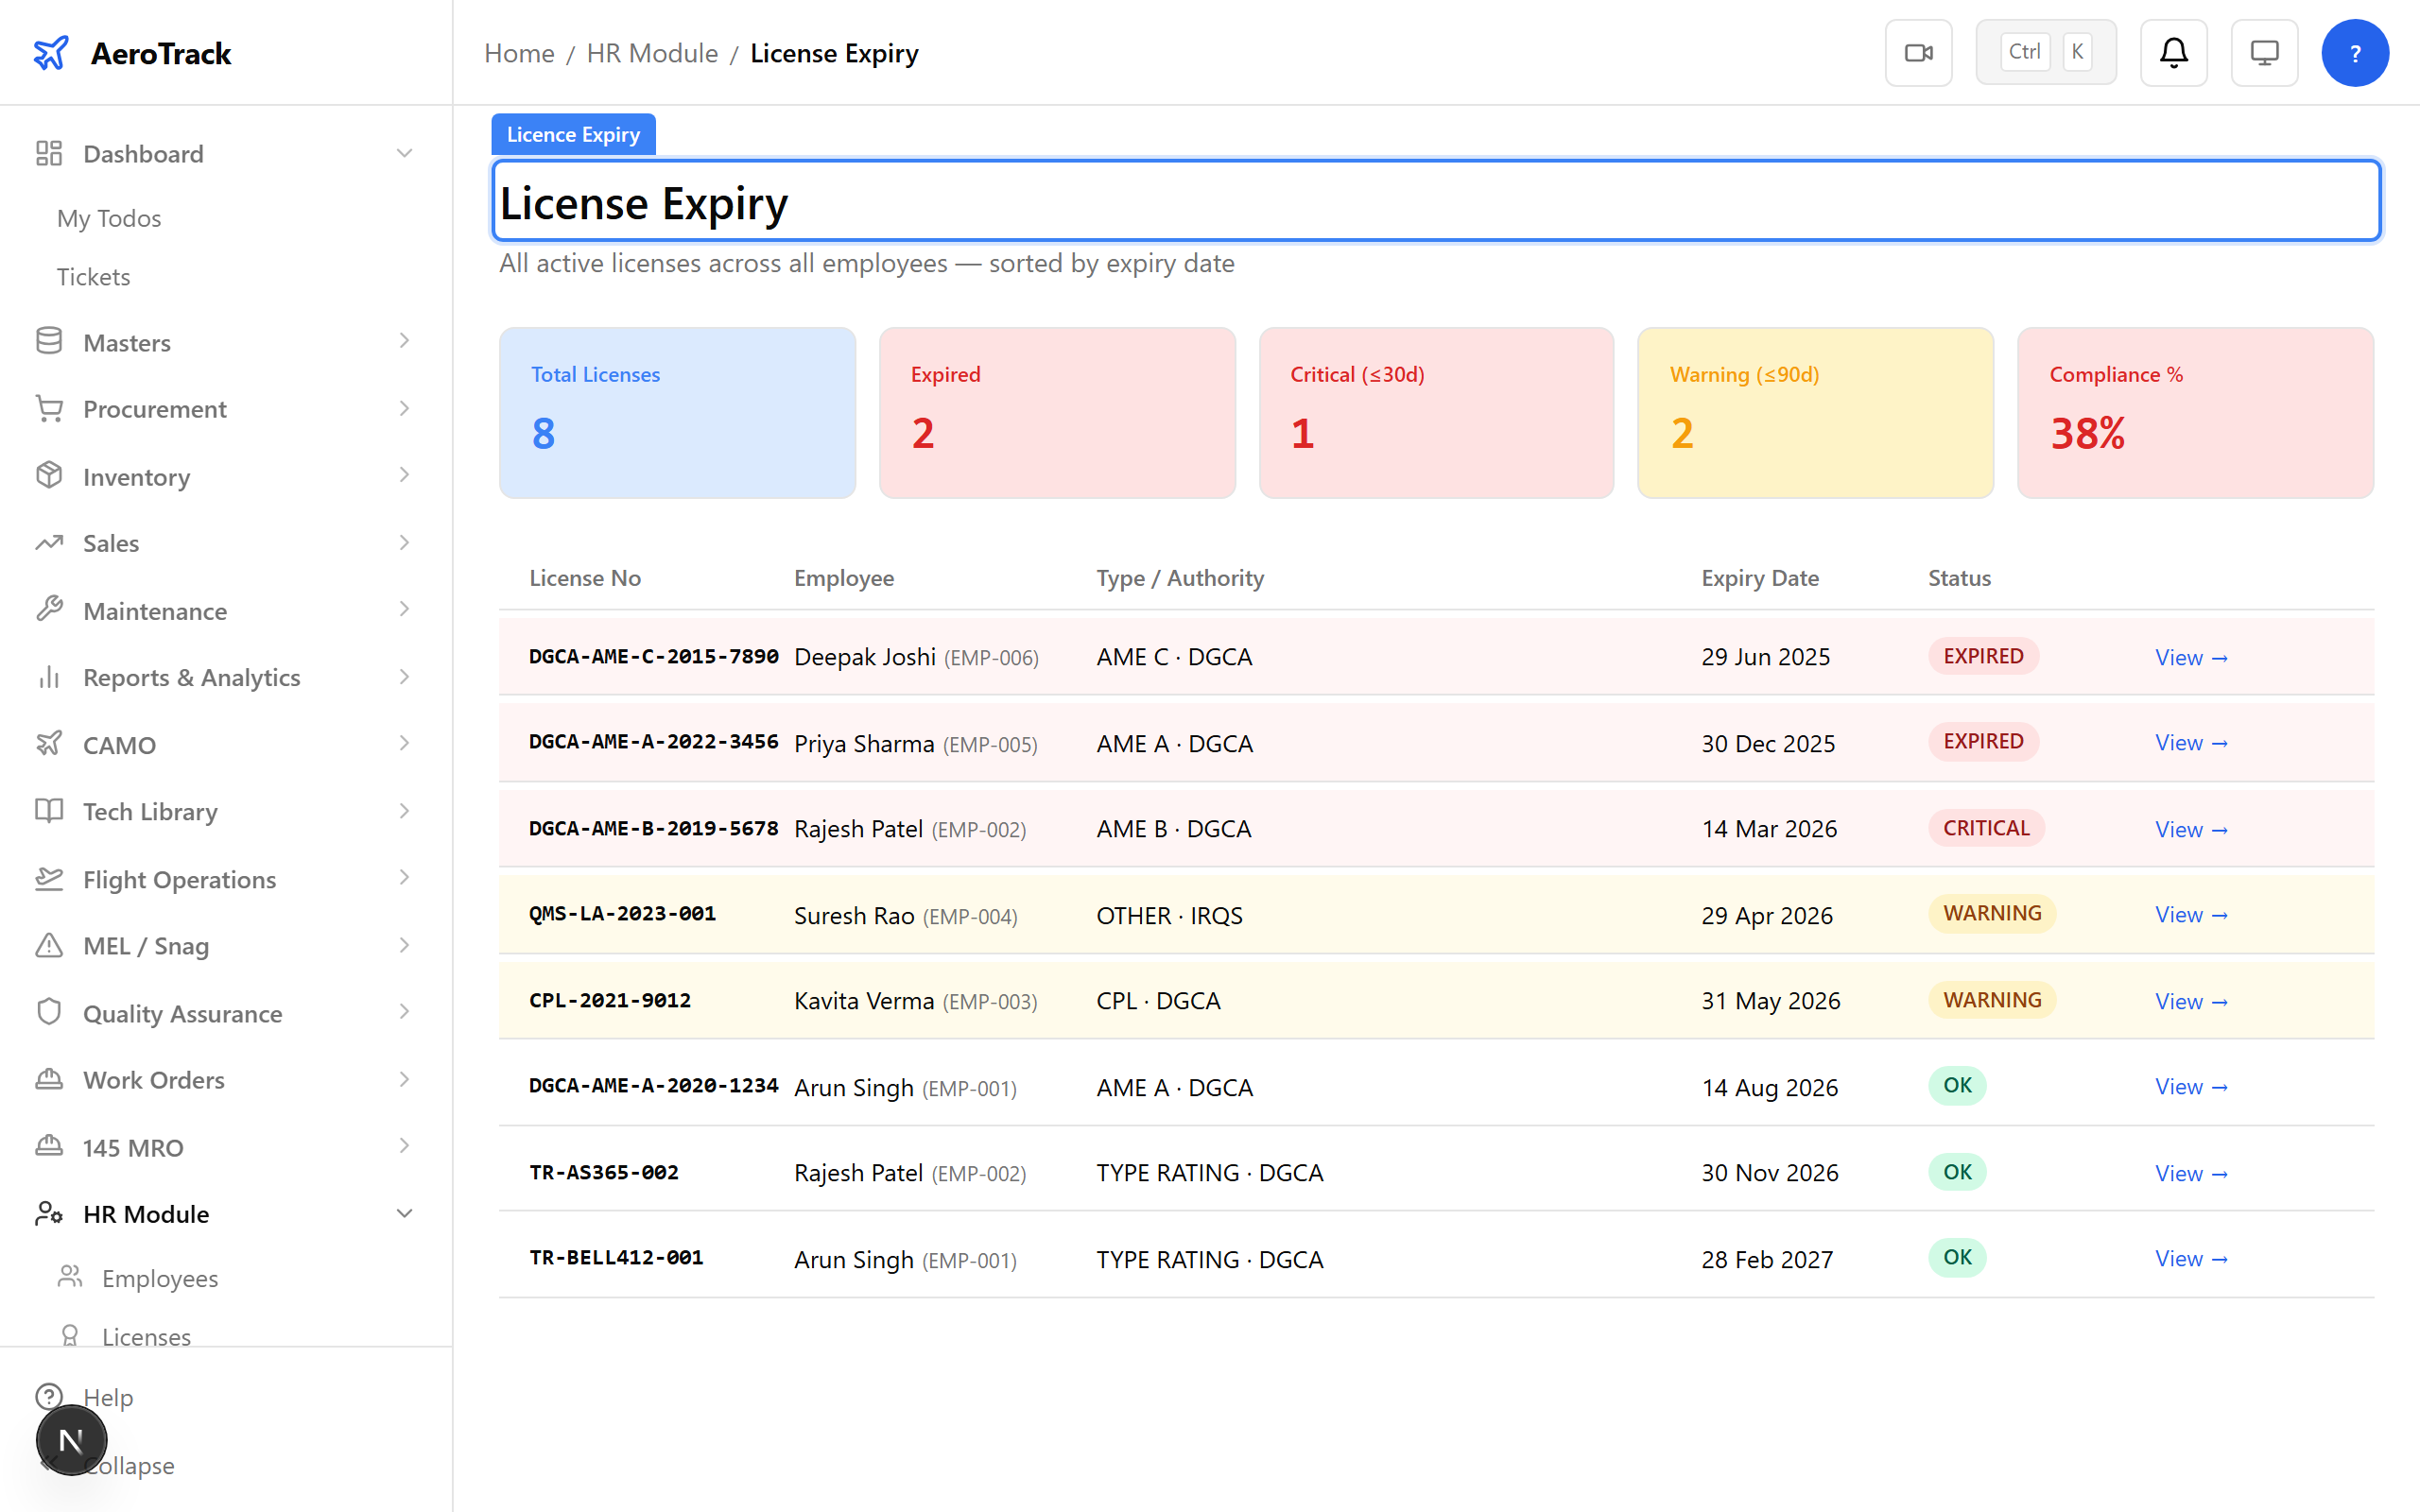View details for Deepak Joshi's expired license

pyautogui.click(x=2190, y=657)
